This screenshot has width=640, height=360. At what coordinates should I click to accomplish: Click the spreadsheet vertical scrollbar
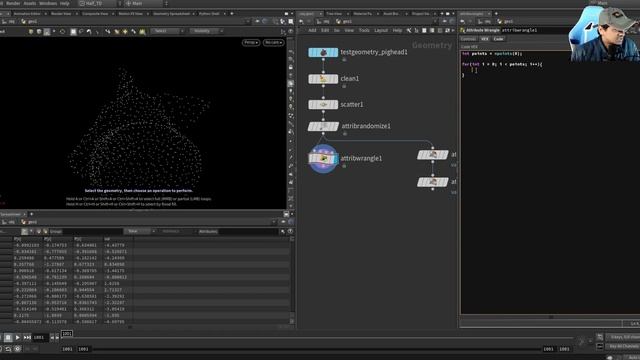click(292, 280)
